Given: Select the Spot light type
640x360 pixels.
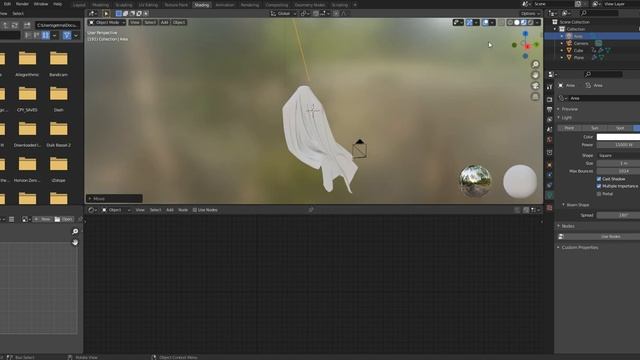Looking at the screenshot, I should [x=620, y=128].
